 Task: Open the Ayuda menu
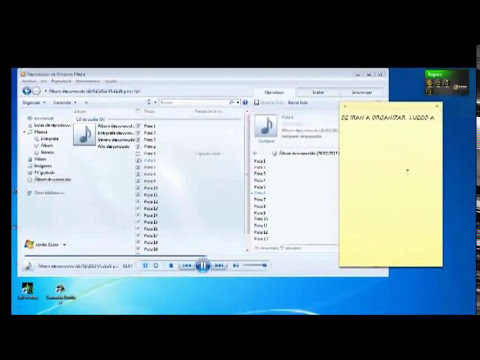[x=111, y=81]
